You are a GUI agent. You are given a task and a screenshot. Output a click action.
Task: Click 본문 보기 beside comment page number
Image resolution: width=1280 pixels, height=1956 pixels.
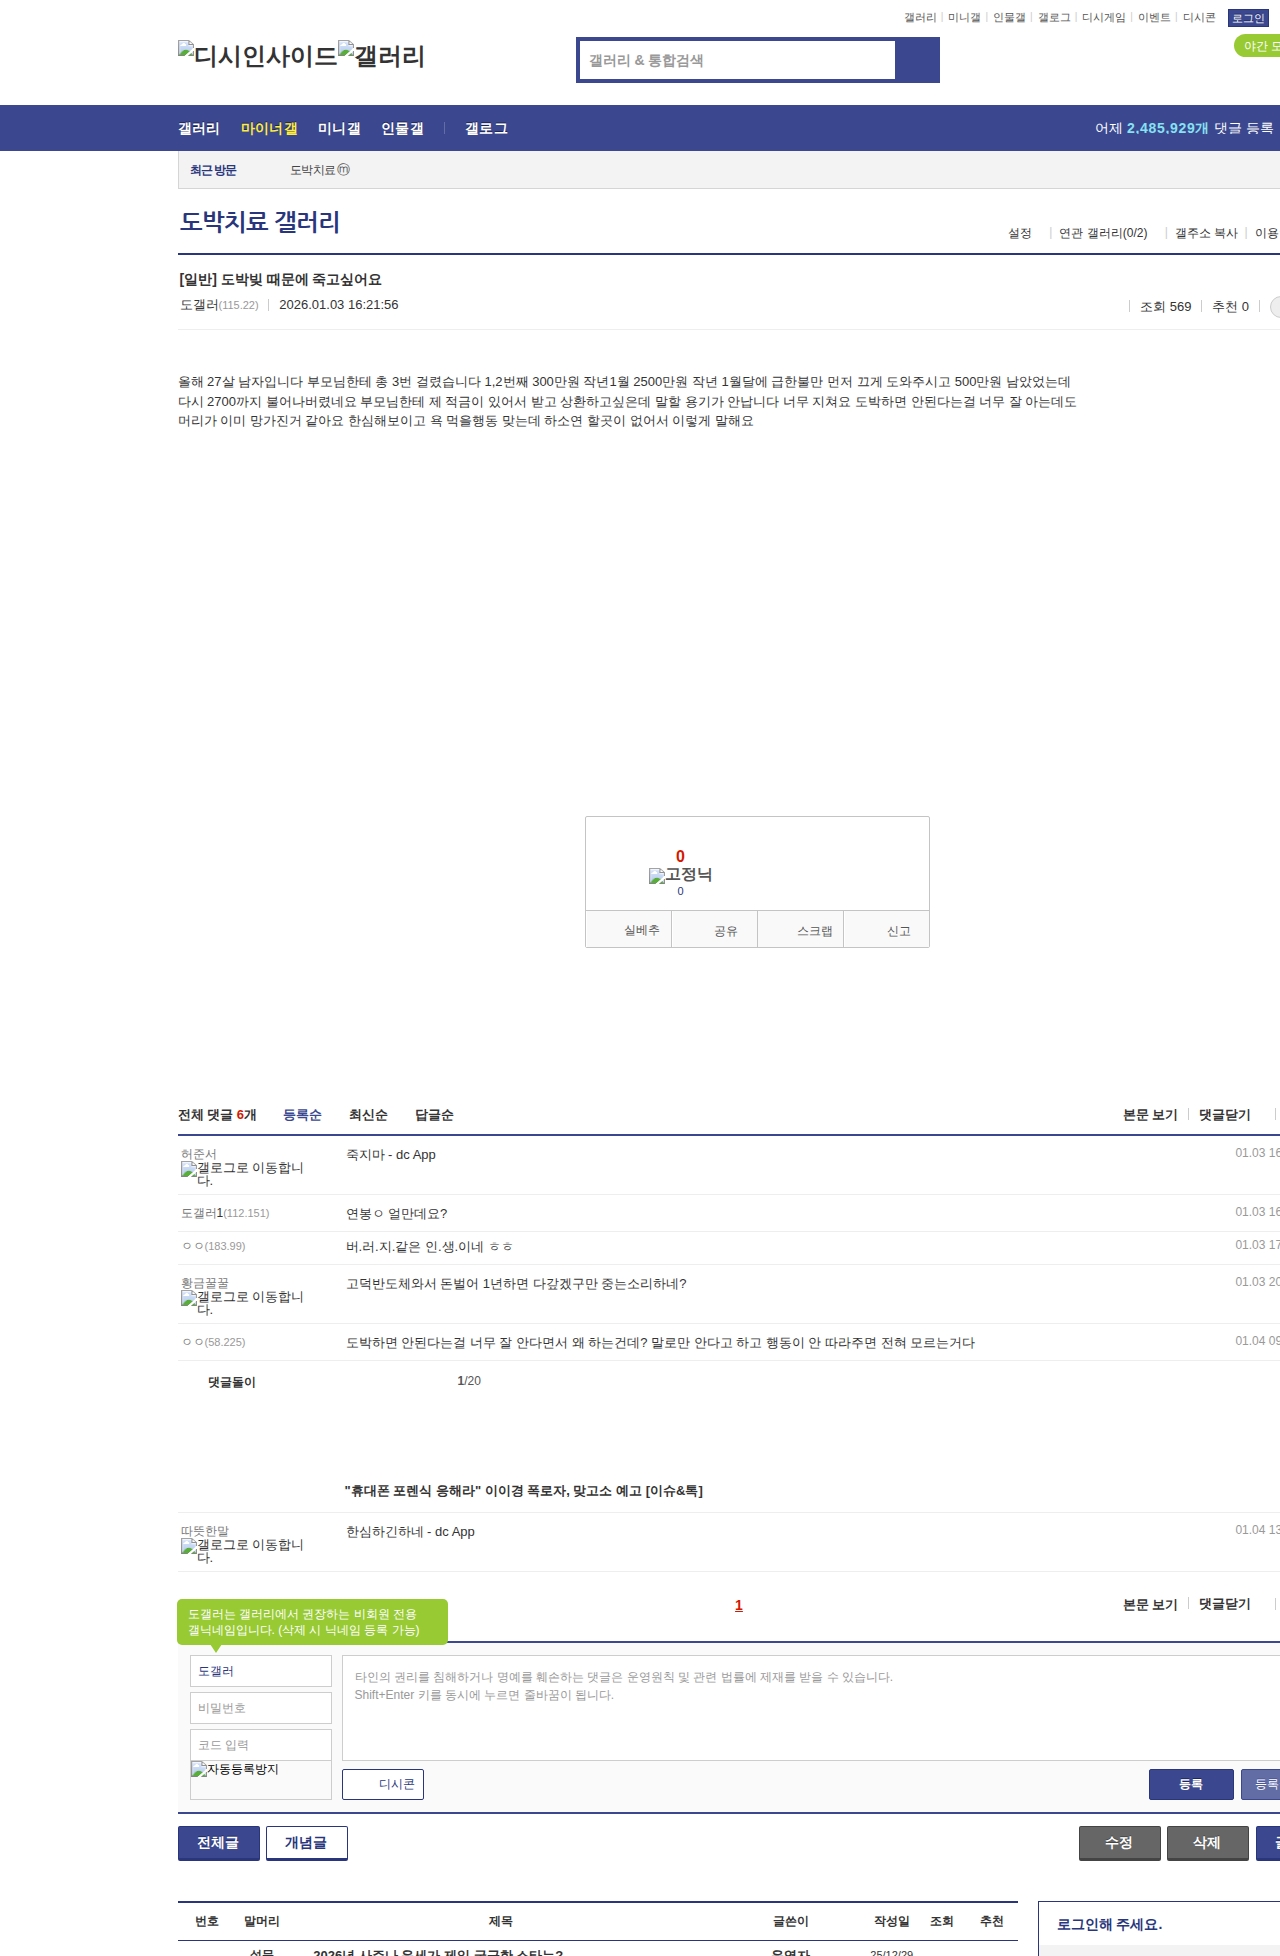pyautogui.click(x=1150, y=1604)
